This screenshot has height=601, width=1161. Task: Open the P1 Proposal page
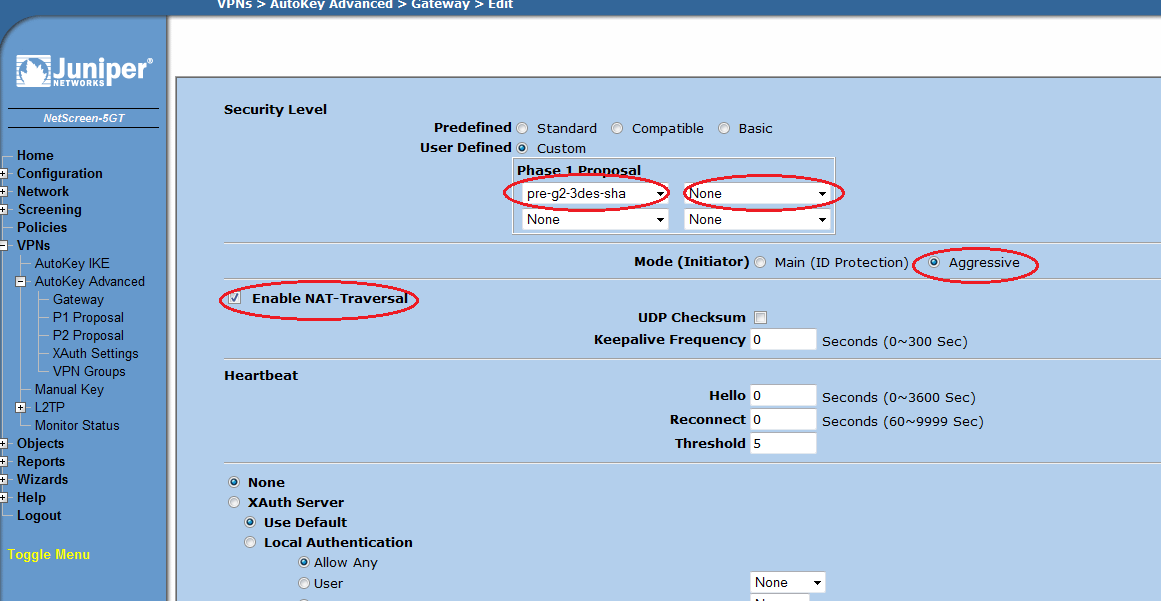pos(88,318)
